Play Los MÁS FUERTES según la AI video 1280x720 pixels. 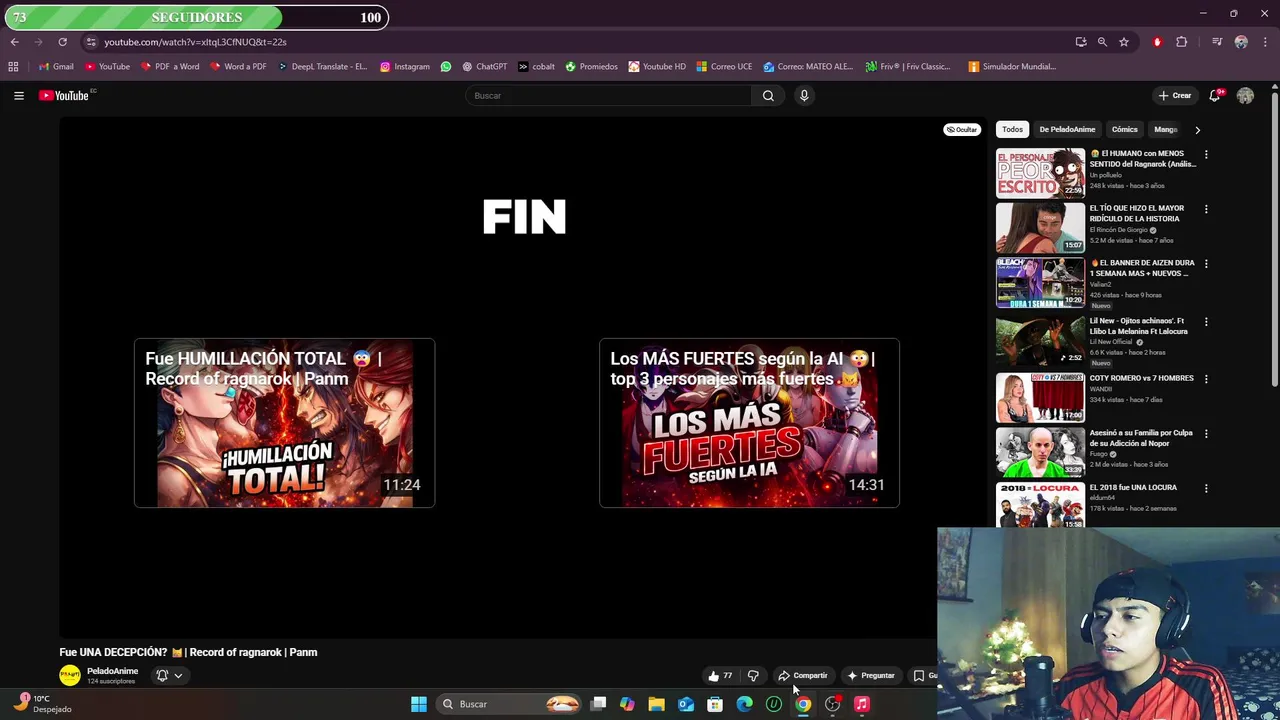click(749, 423)
